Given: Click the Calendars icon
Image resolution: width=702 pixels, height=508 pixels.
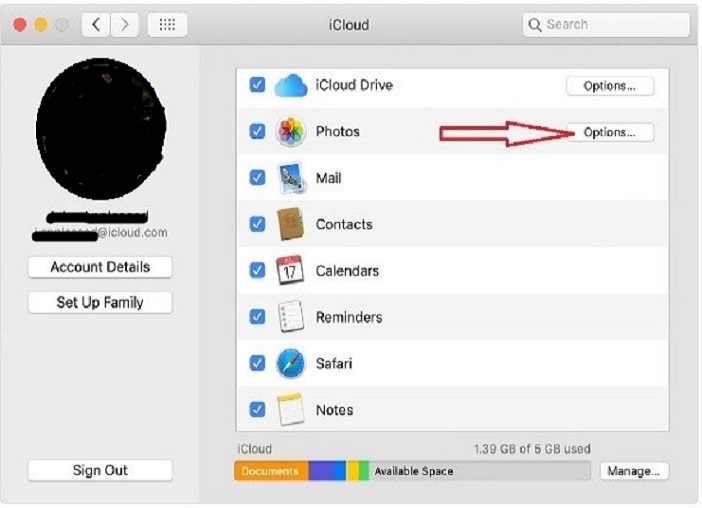Looking at the screenshot, I should click(290, 270).
